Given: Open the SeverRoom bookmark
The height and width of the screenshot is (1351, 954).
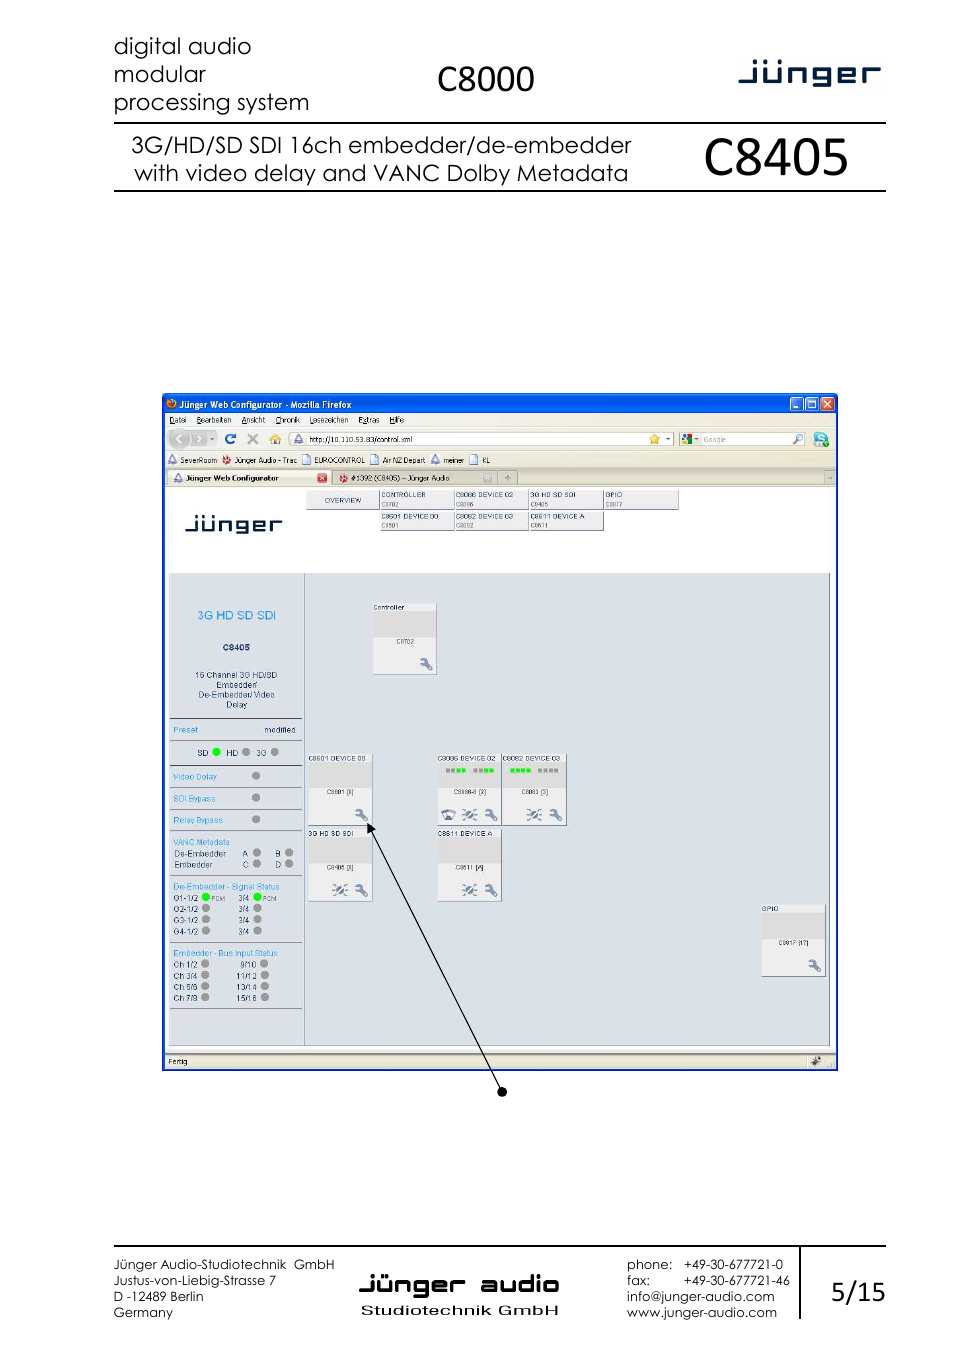Looking at the screenshot, I should point(192,460).
